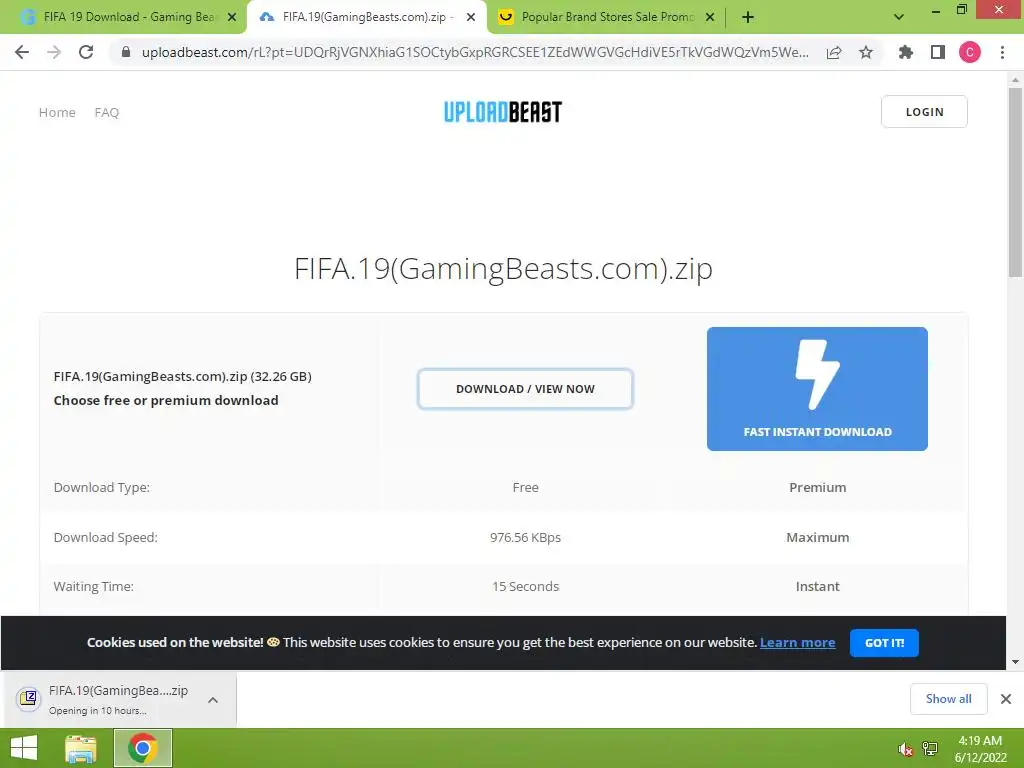Switch to Popular Brand Stores Sale tab
The width and height of the screenshot is (1024, 768).
coord(607,17)
